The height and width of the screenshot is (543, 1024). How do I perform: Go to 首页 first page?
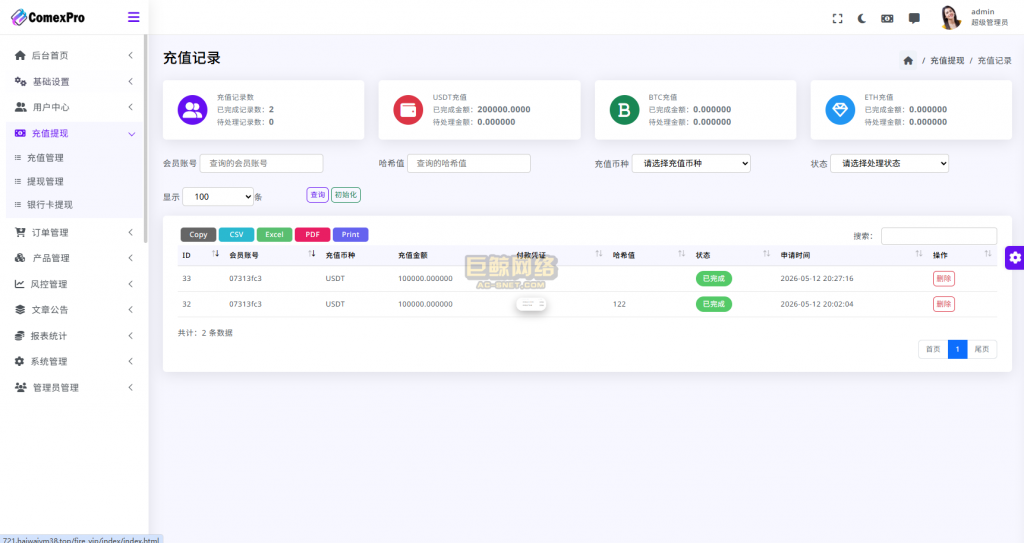coord(933,350)
